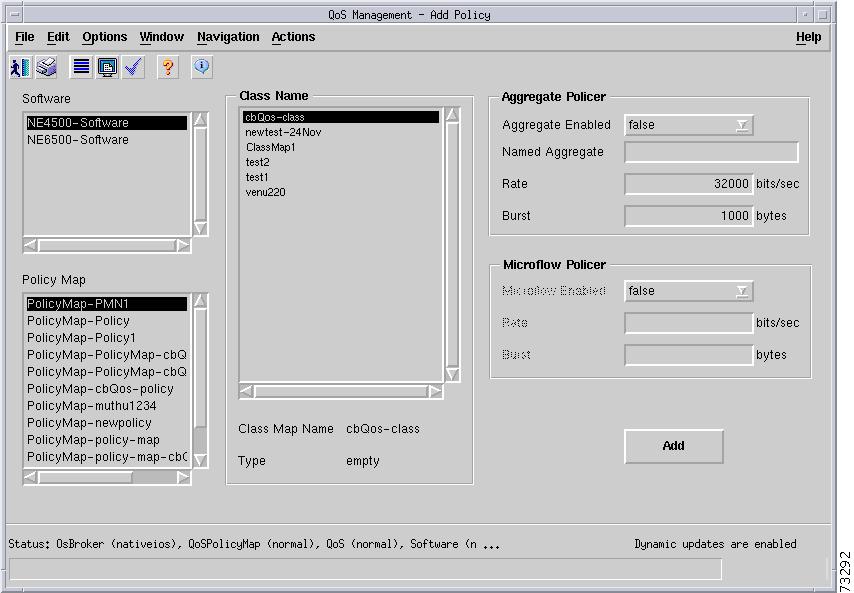Select PolicyMap-PMN1 in Policy Map list

(x=107, y=304)
